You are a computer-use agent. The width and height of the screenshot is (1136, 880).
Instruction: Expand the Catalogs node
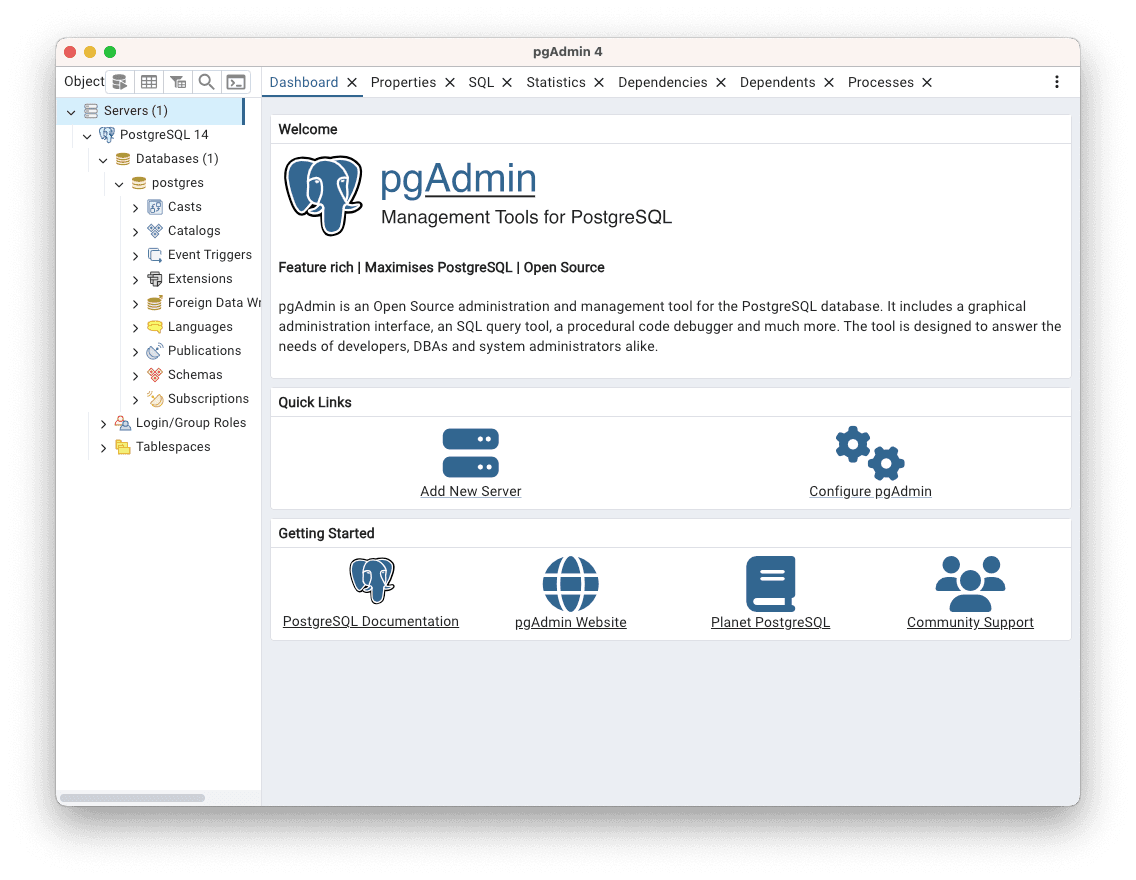tap(135, 232)
